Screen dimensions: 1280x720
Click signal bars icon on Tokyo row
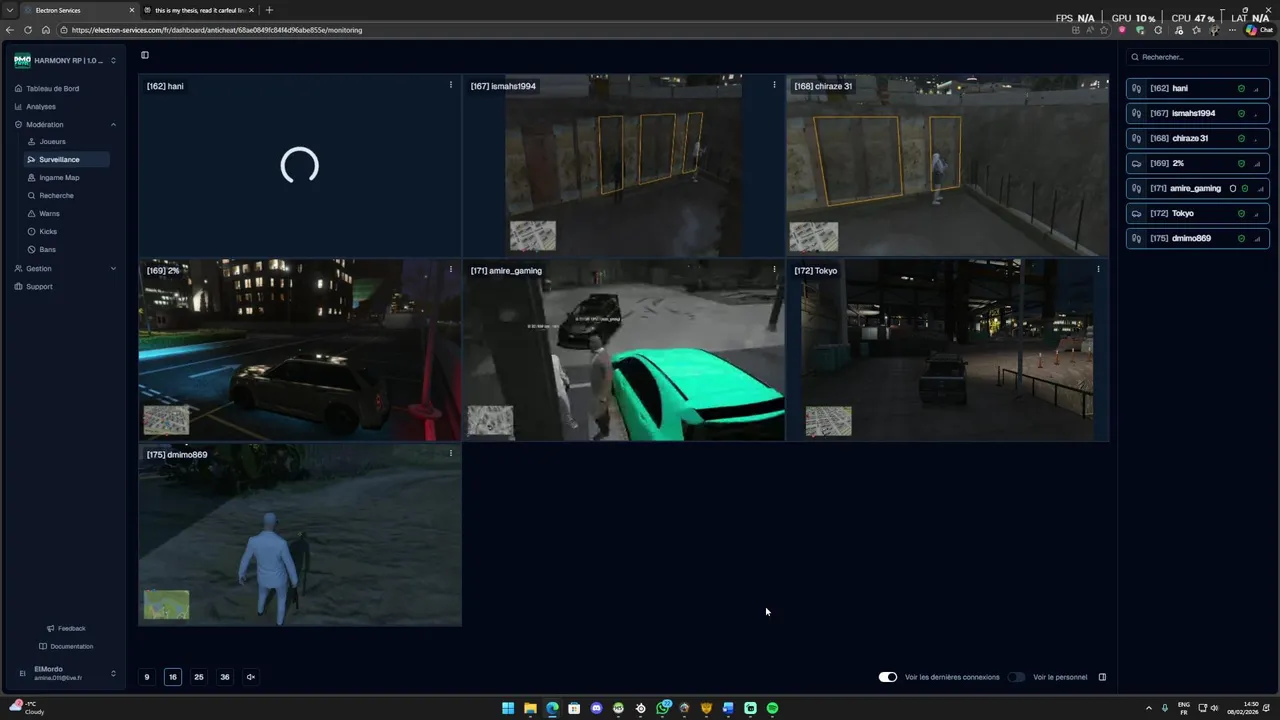coord(1257,214)
